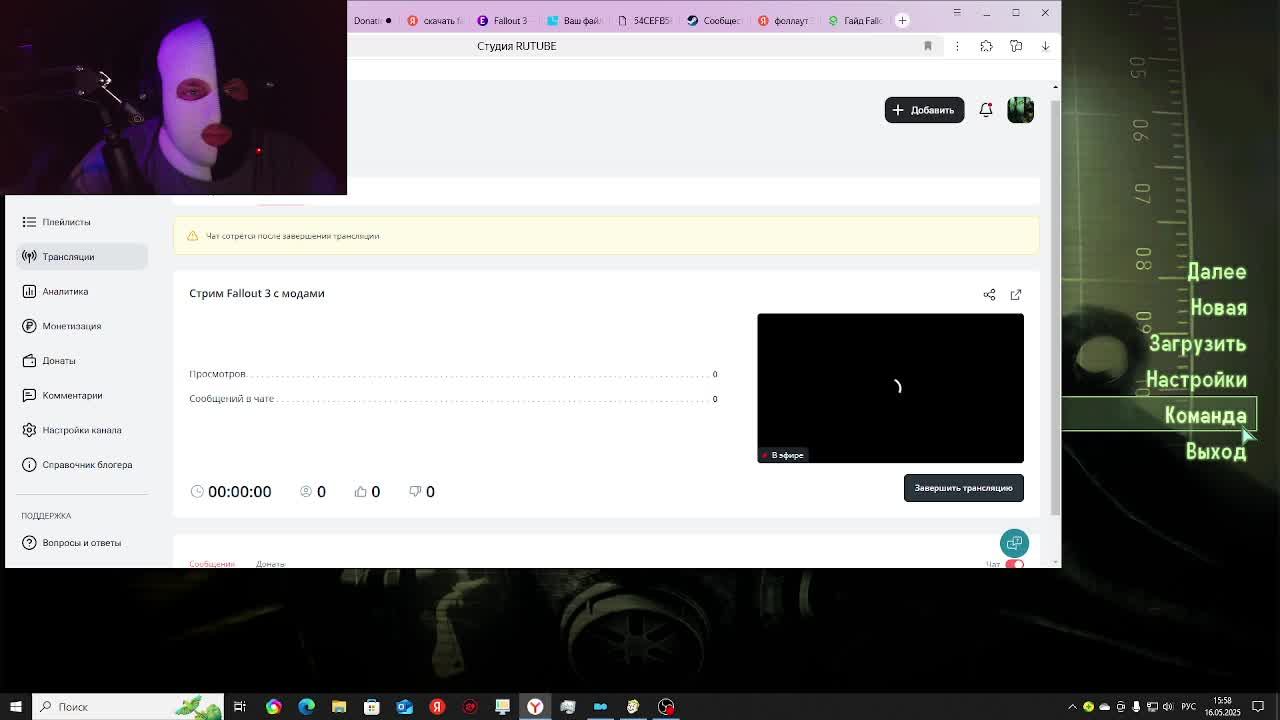Select Выход in the Fallout menu
The image size is (1280, 720).
click(1215, 452)
